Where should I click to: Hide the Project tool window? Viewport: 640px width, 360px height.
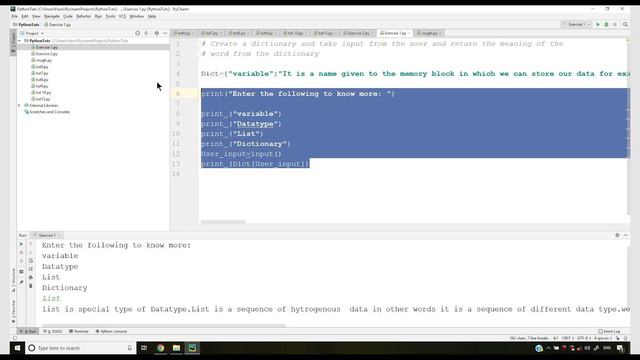click(x=165, y=33)
